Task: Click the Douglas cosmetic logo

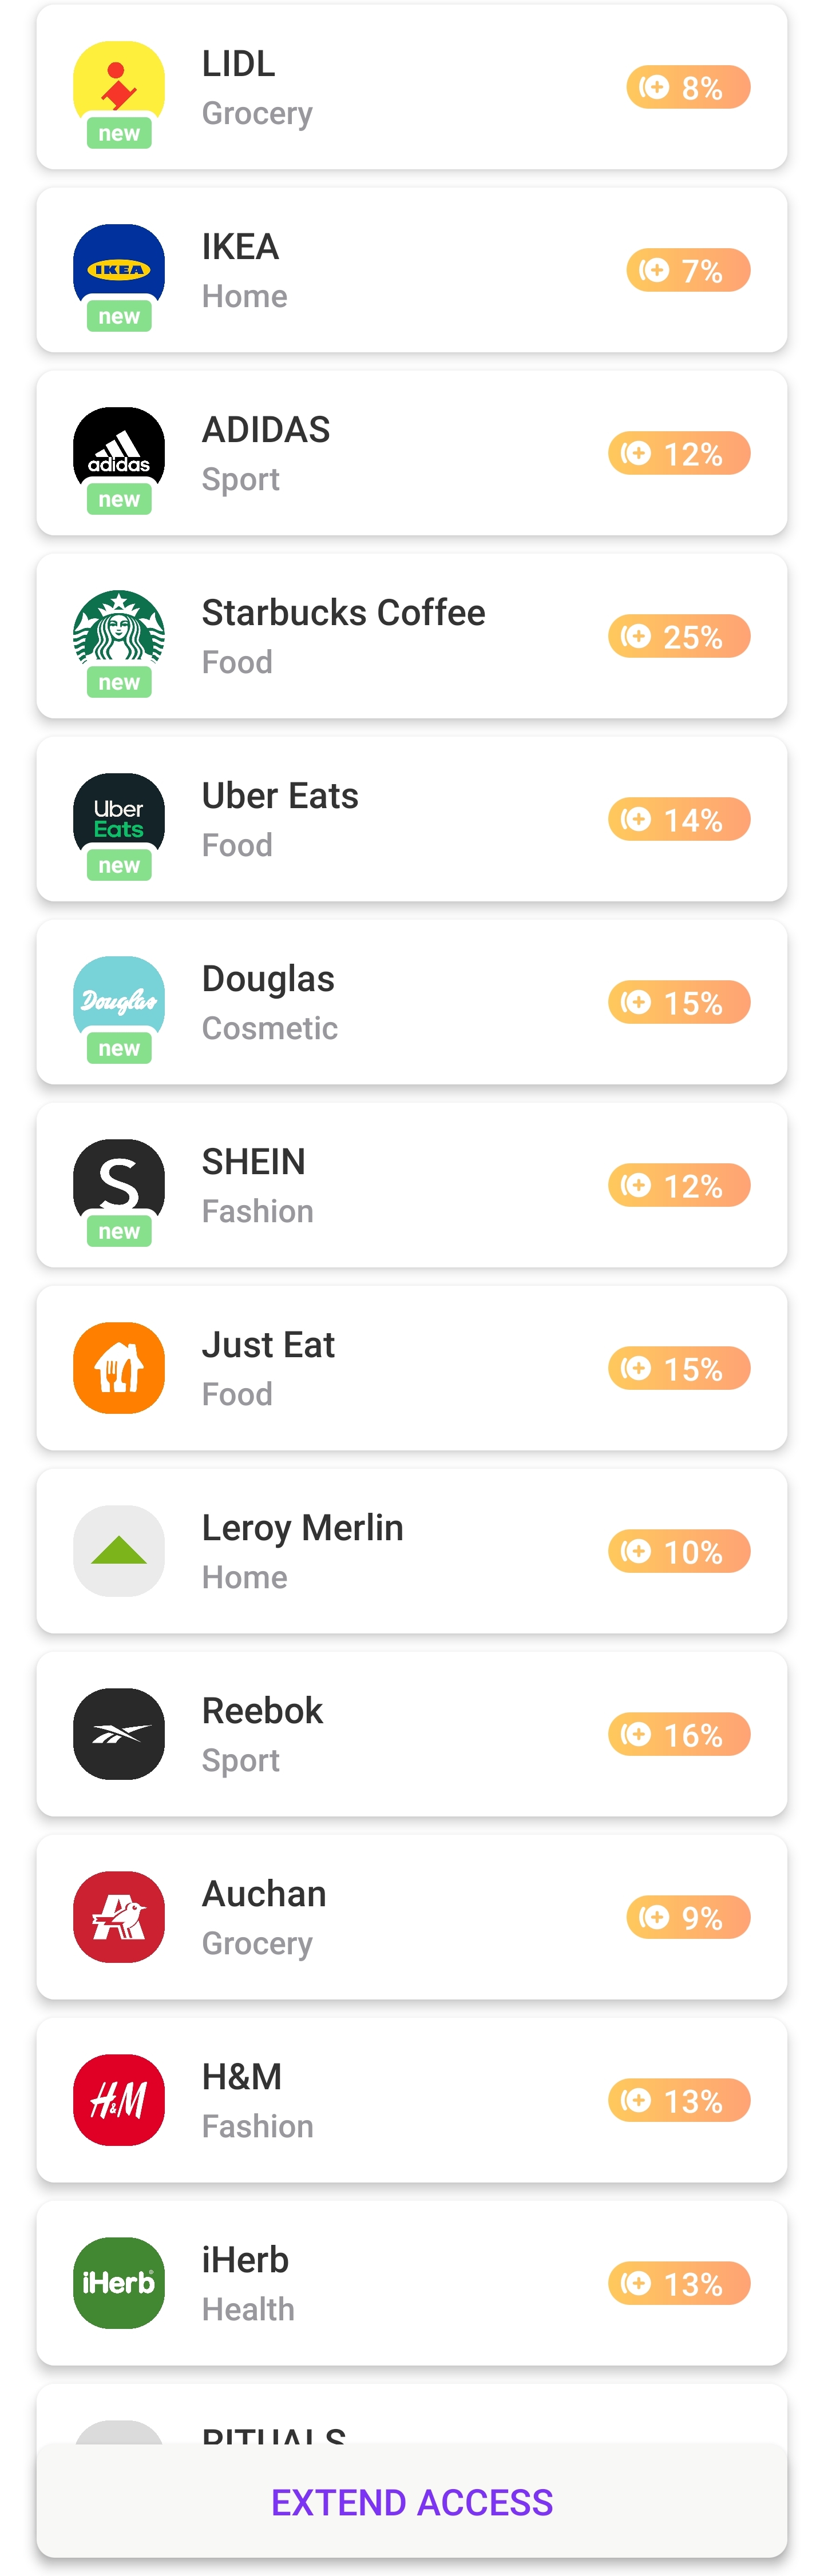Action: [119, 1002]
